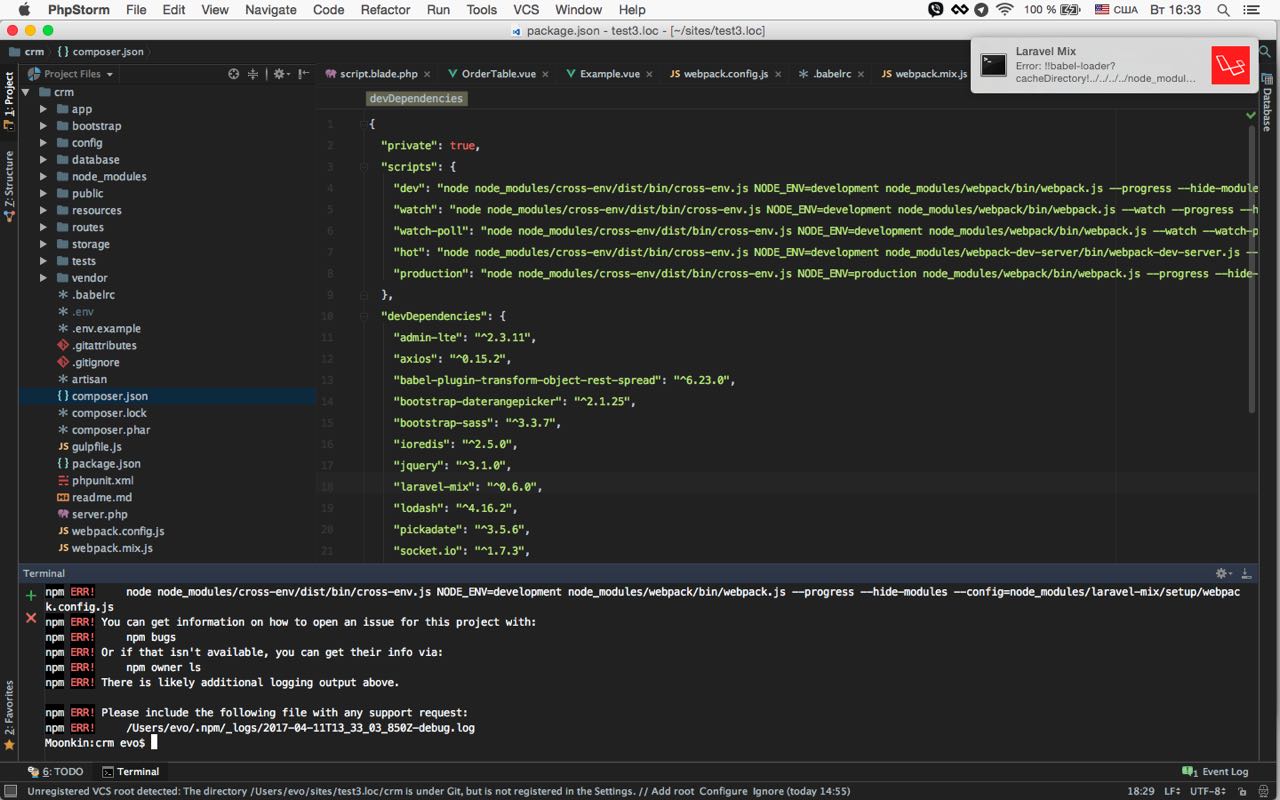1280x800 pixels.
Task: Click the green plus to add new terminal session
Action: 31,595
